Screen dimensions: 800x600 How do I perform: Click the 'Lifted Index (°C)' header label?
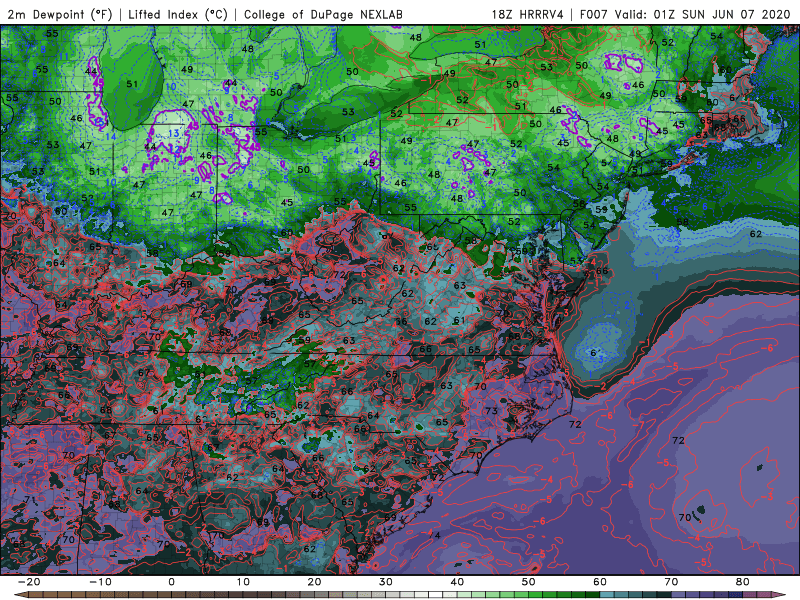178,14
